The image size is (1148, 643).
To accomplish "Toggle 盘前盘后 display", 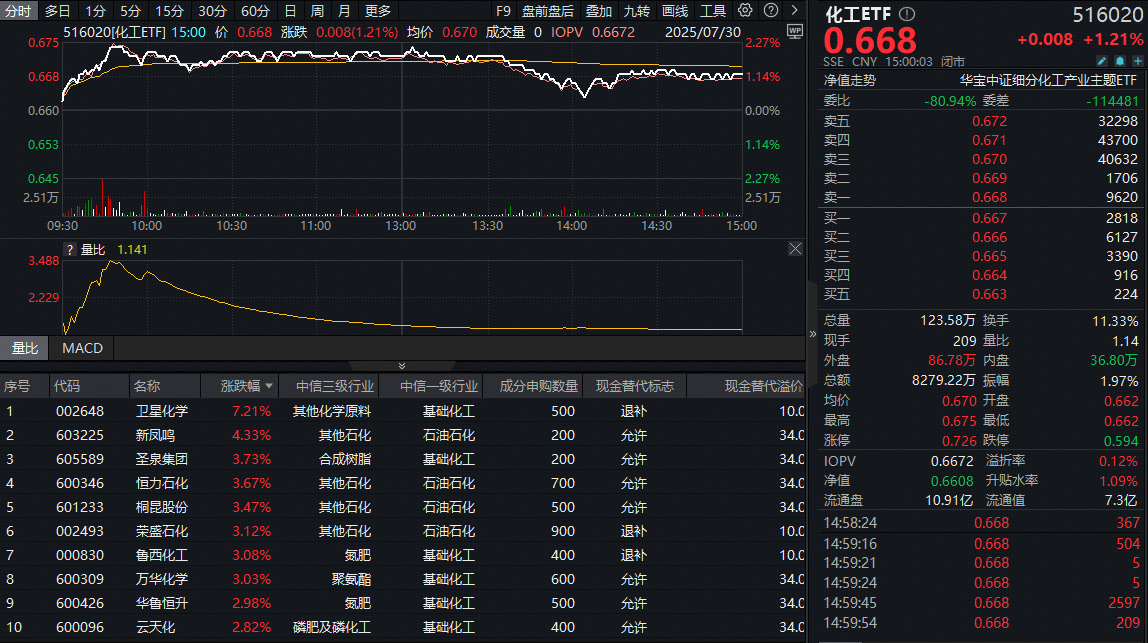I will [548, 11].
